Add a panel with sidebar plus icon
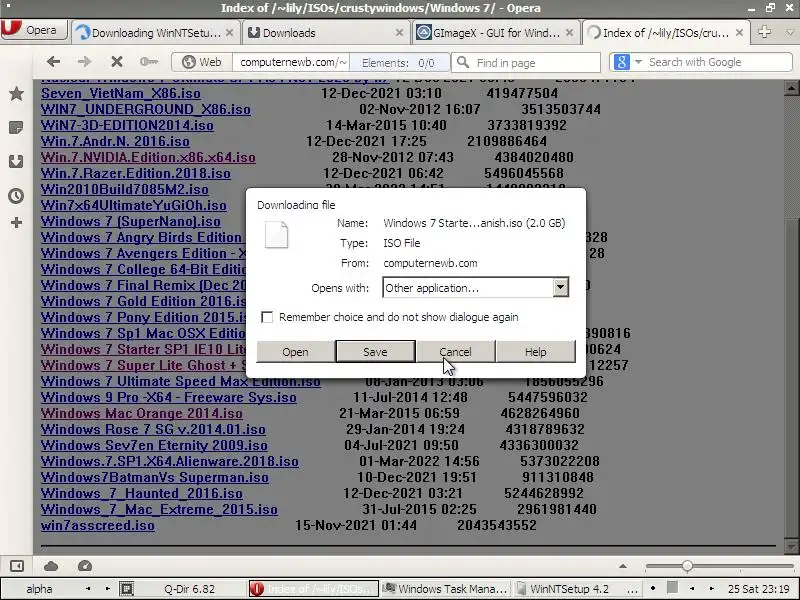This screenshot has height=600, width=800. (x=16, y=222)
